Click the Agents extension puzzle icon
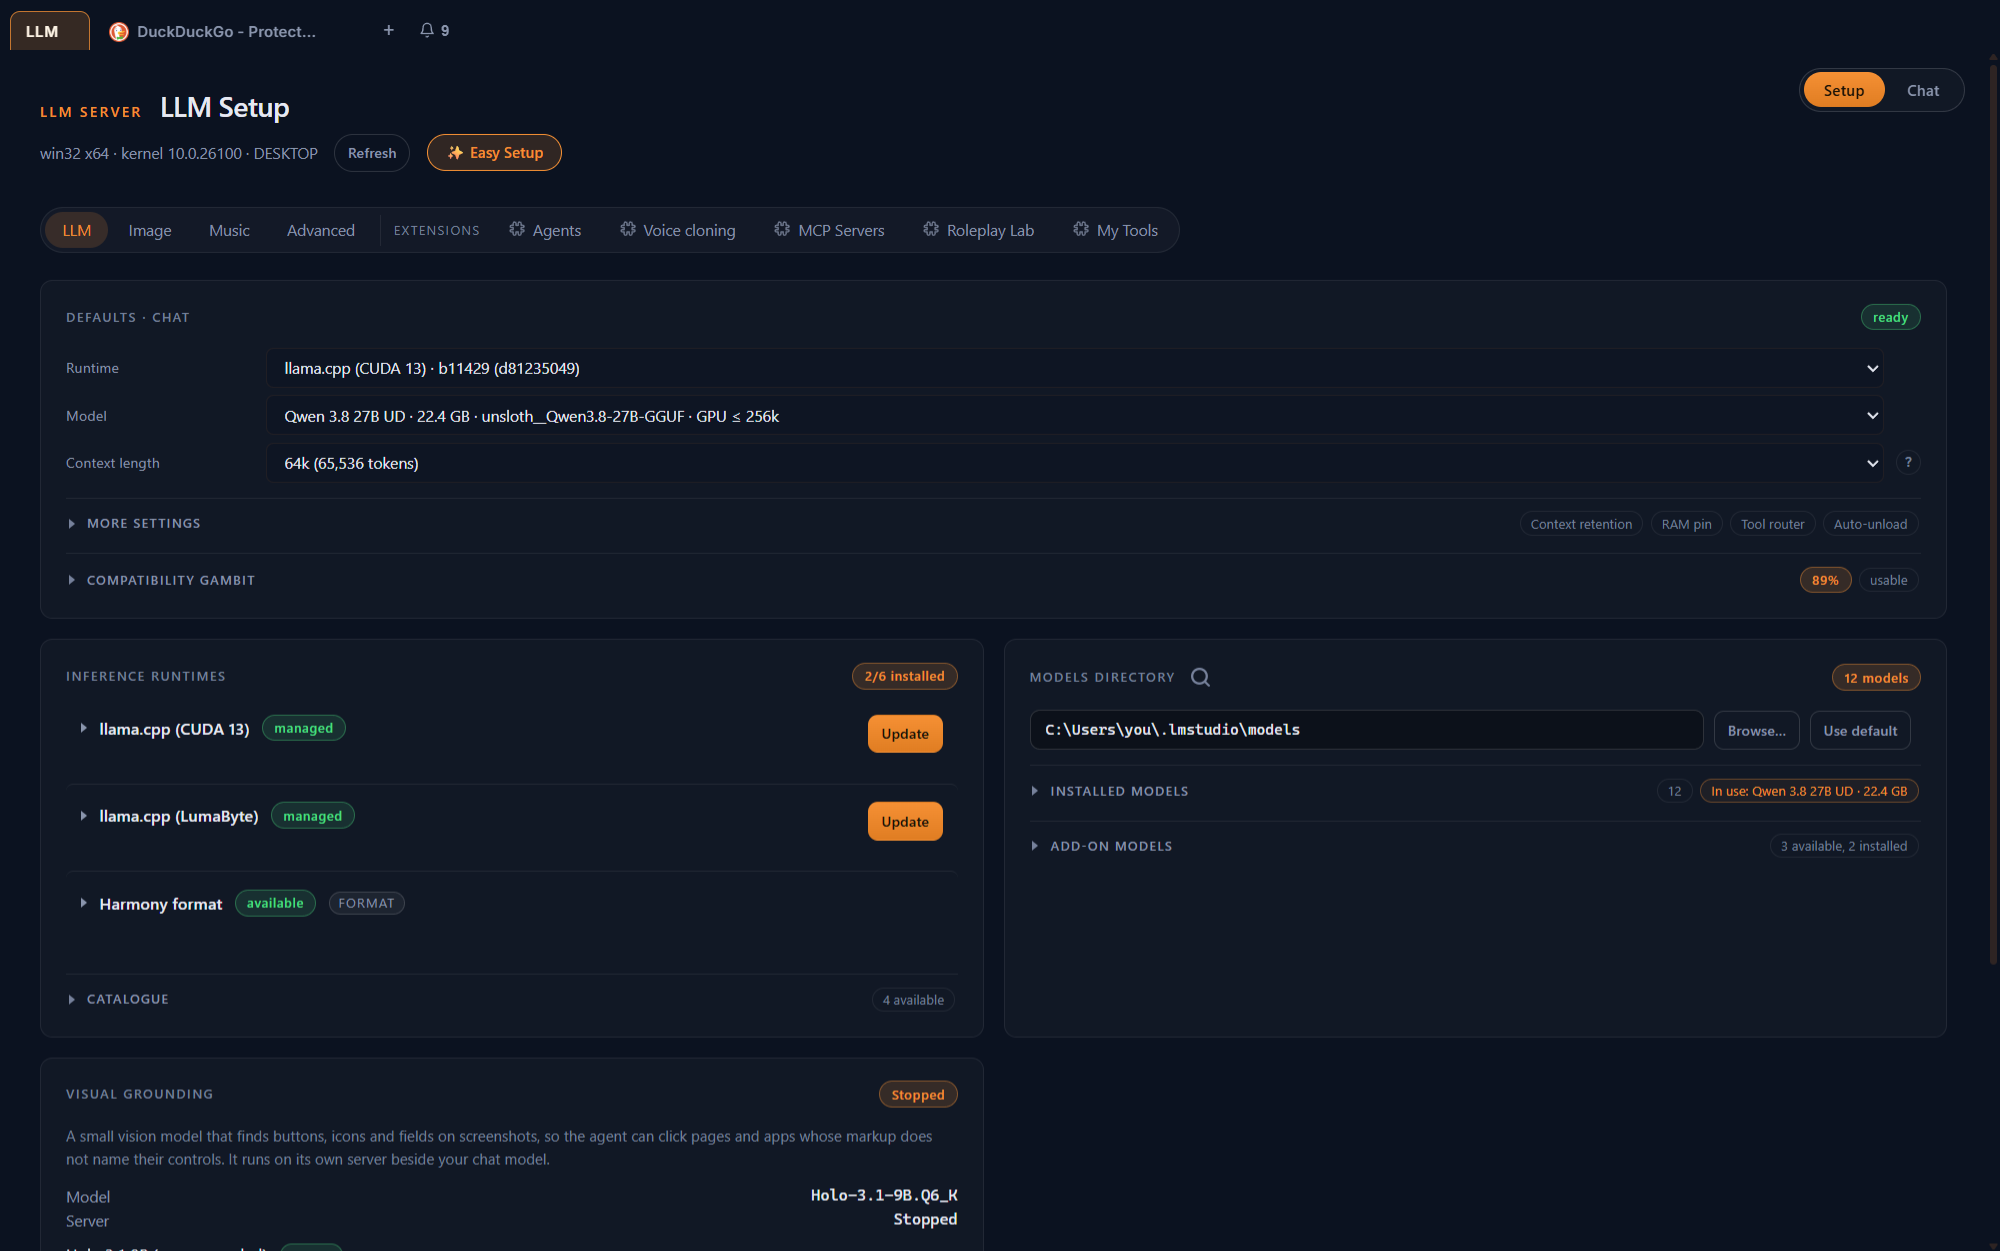 (517, 229)
